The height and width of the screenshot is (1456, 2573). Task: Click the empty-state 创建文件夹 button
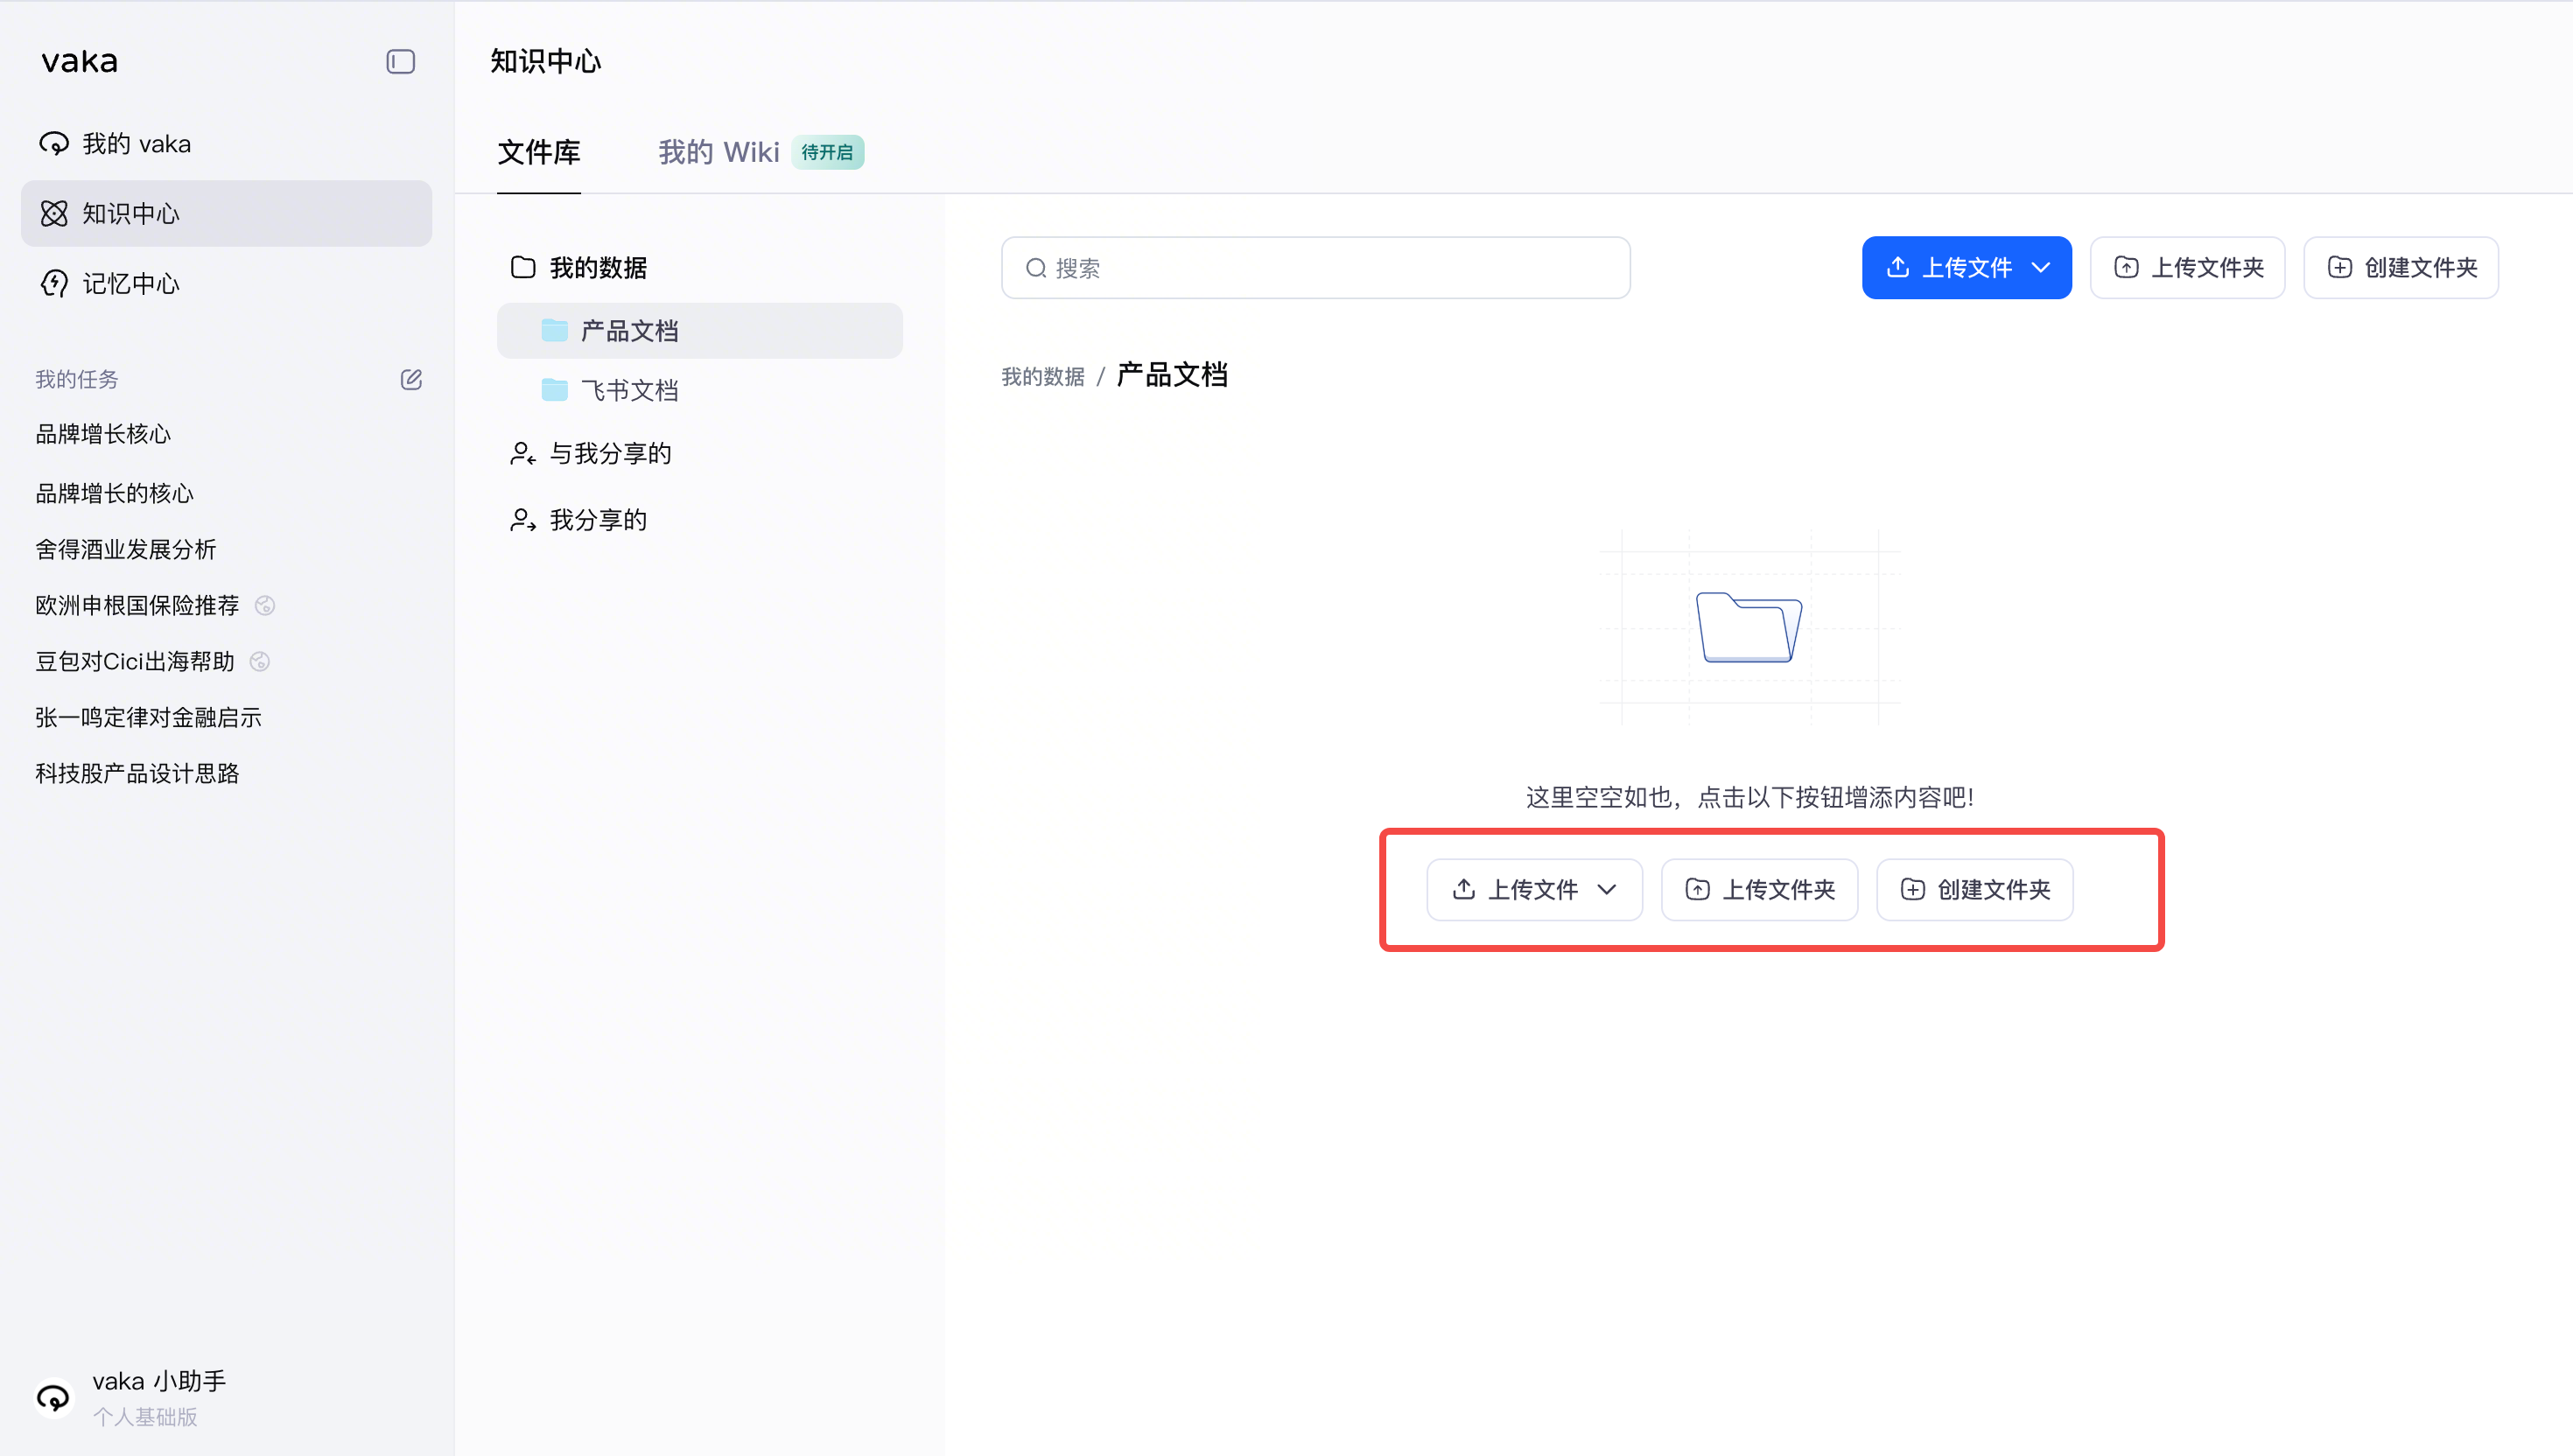click(1975, 890)
